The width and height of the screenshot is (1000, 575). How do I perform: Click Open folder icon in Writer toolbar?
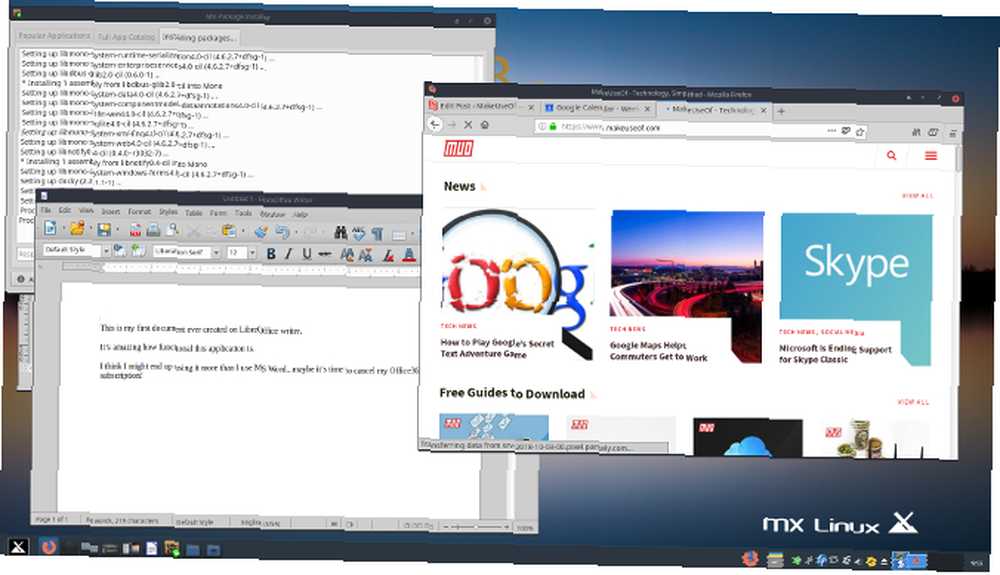pos(77,229)
